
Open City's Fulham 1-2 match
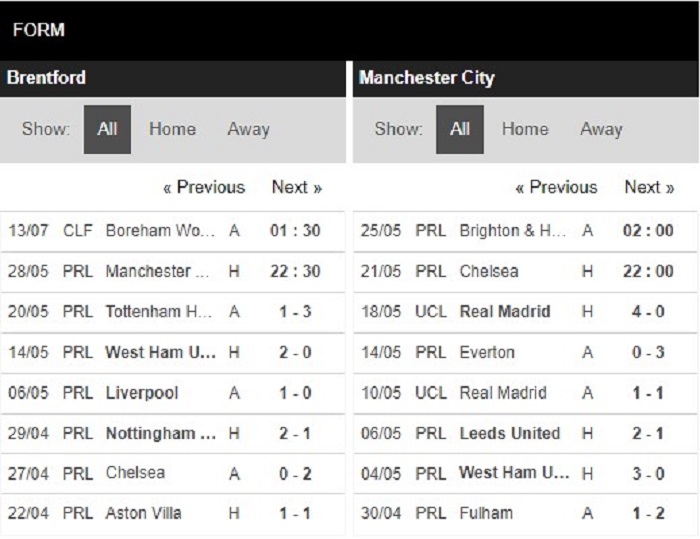[x=525, y=514]
